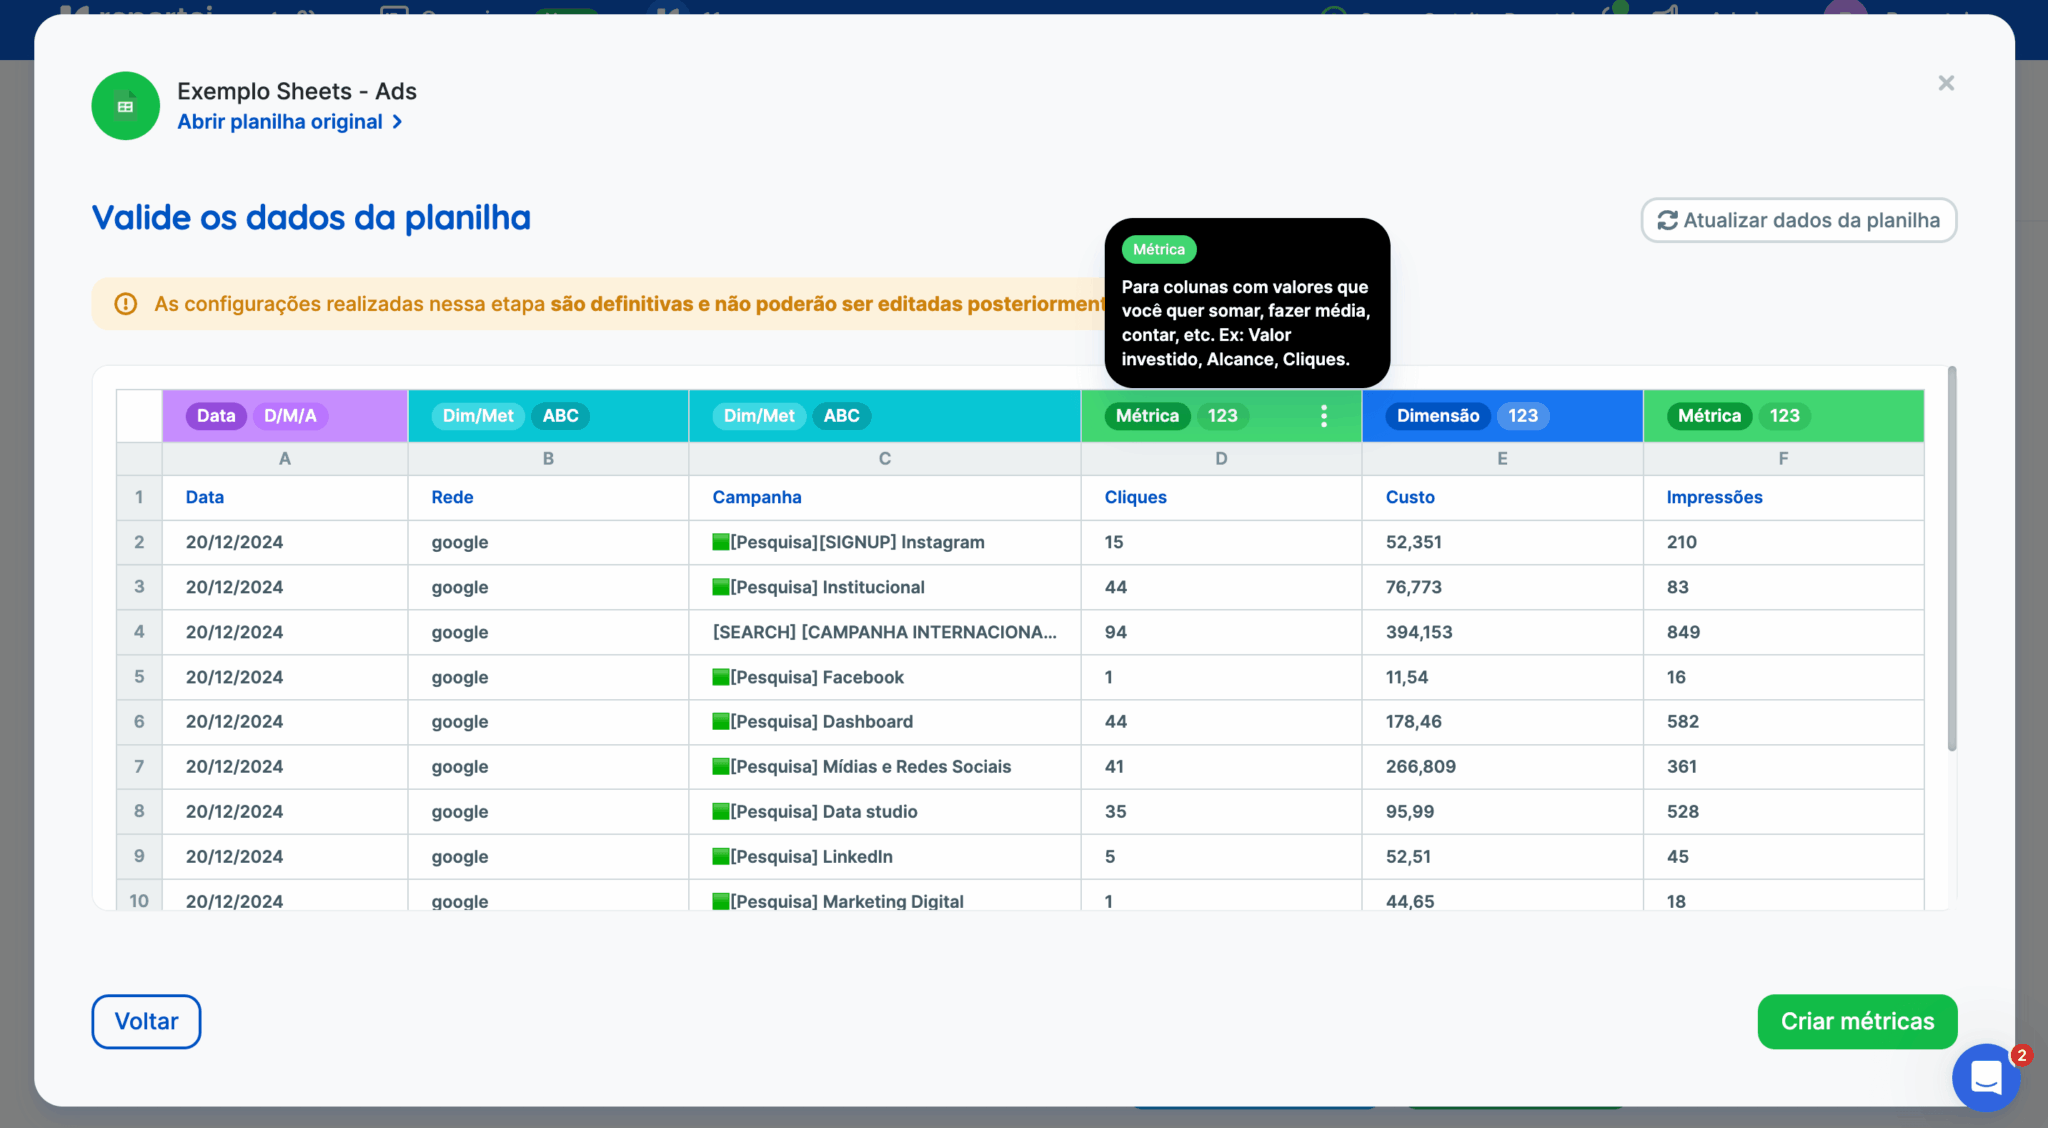Click the table's vertical scrollbar
Viewport: 2048px width, 1128px height.
1951,560
